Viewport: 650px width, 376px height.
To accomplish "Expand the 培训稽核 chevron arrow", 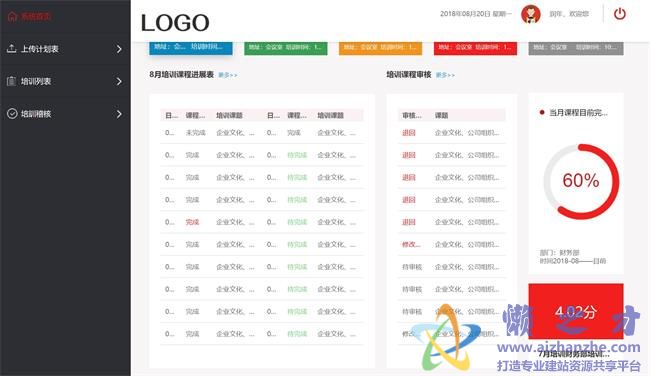I will click(119, 114).
